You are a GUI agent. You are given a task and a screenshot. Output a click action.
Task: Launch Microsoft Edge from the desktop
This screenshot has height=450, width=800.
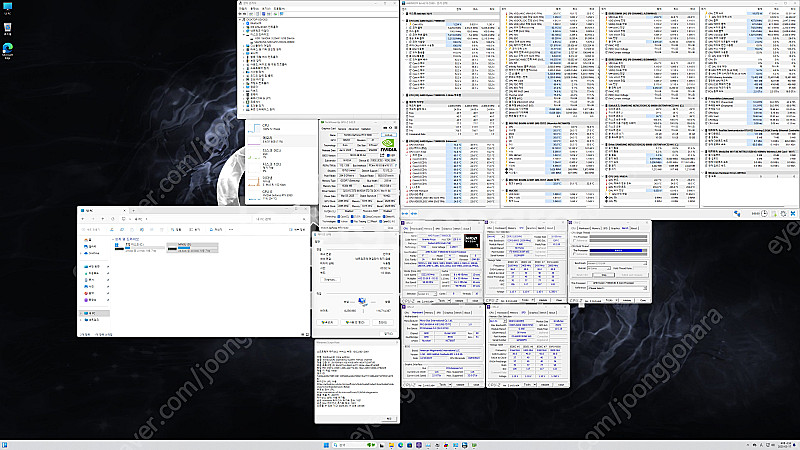pos(9,48)
